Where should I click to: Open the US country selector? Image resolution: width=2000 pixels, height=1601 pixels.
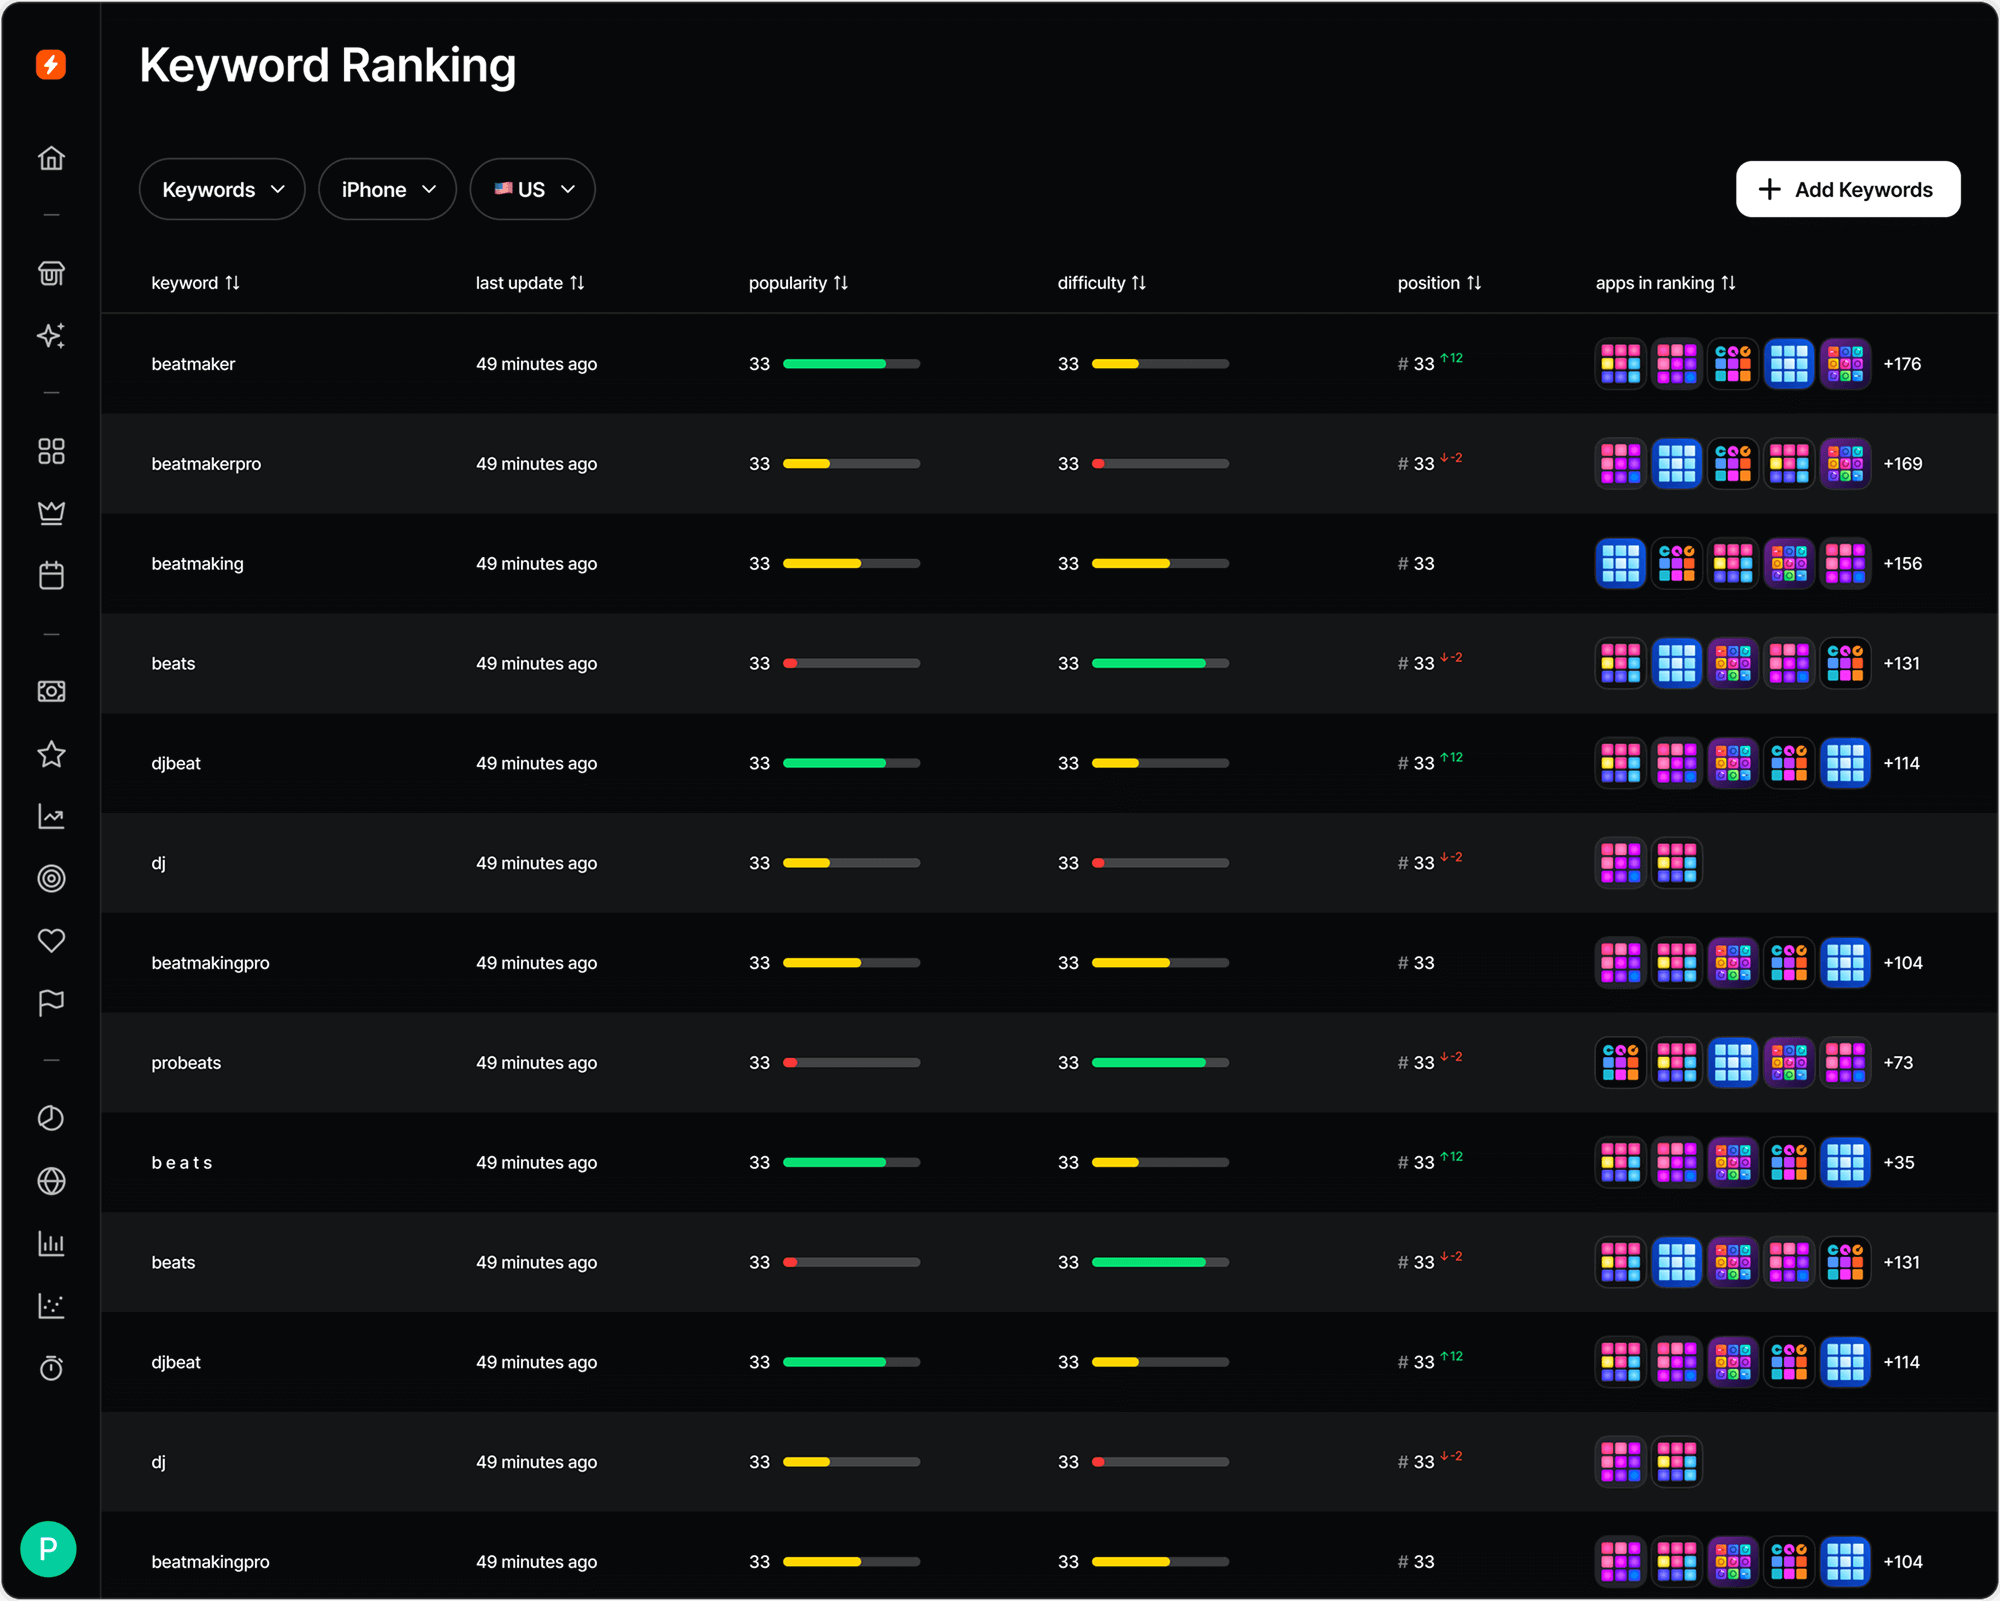click(x=532, y=189)
